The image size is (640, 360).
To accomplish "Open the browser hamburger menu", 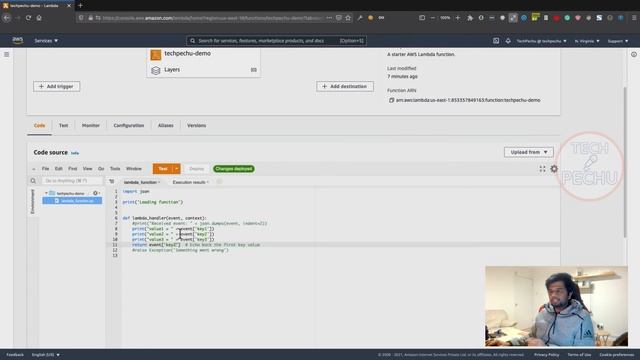I will tap(634, 18).
